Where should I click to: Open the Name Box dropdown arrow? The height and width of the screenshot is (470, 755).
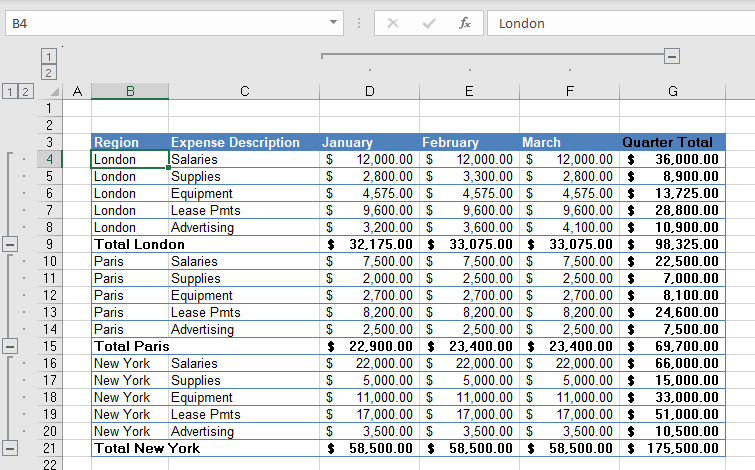point(334,23)
